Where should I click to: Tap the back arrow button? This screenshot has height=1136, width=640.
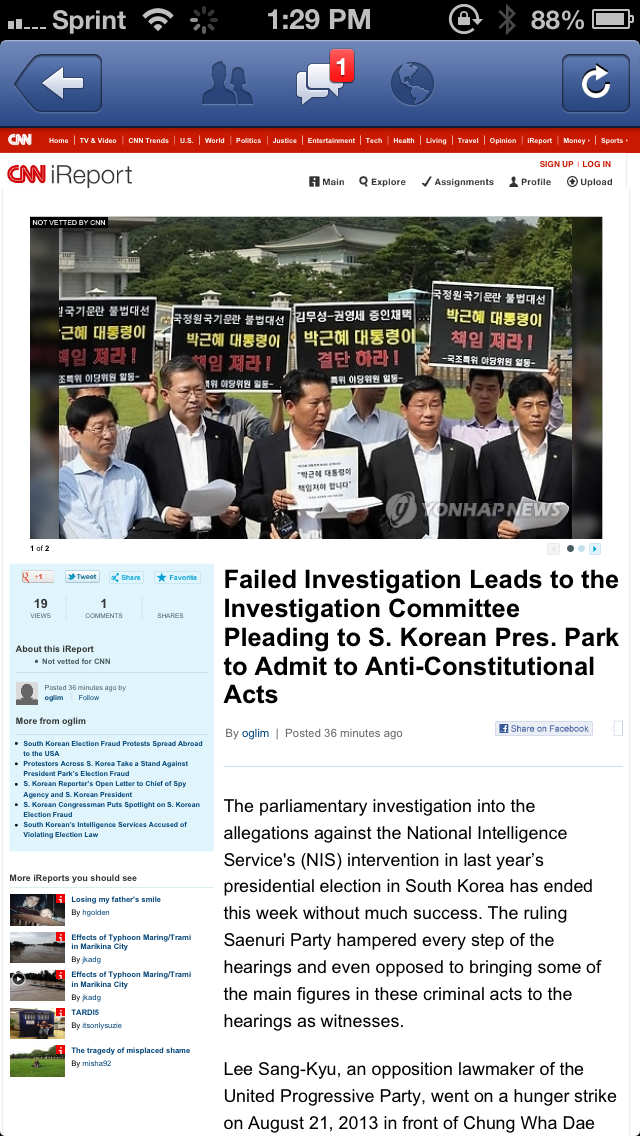coord(59,83)
